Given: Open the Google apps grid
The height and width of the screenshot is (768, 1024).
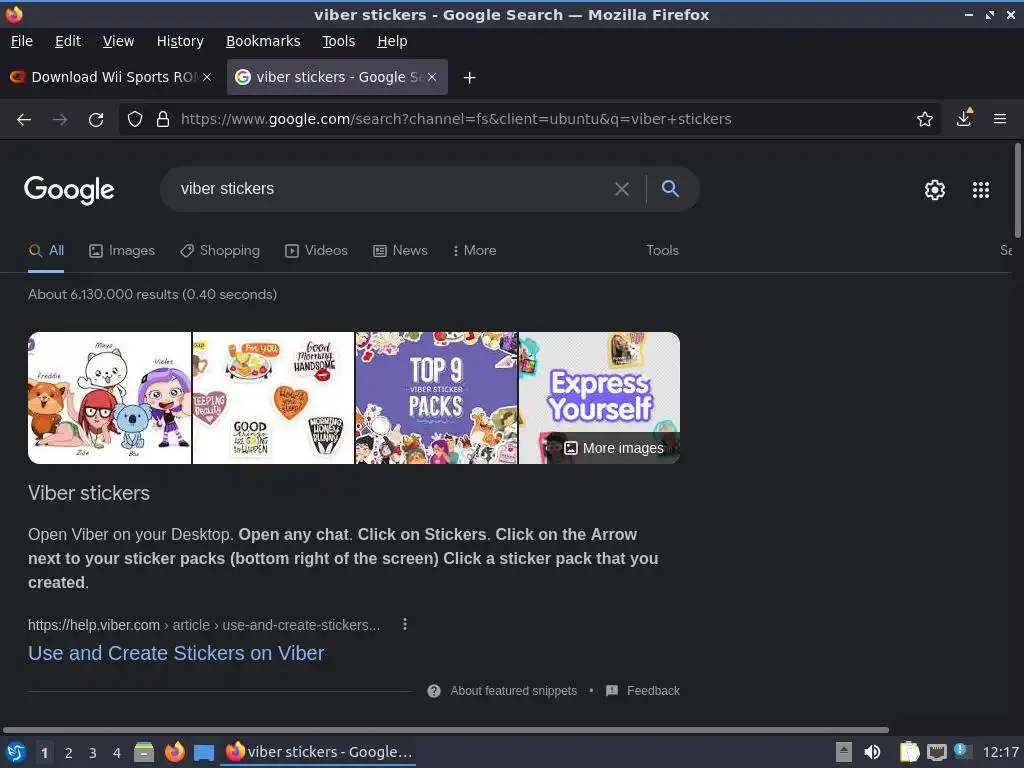Looking at the screenshot, I should point(980,190).
